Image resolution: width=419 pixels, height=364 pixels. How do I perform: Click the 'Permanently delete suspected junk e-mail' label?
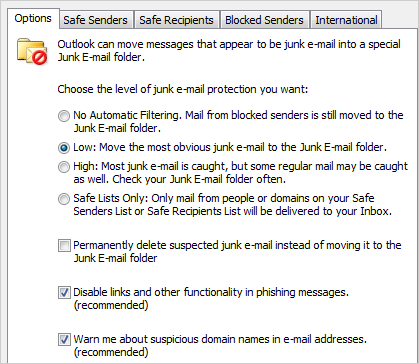237,252
